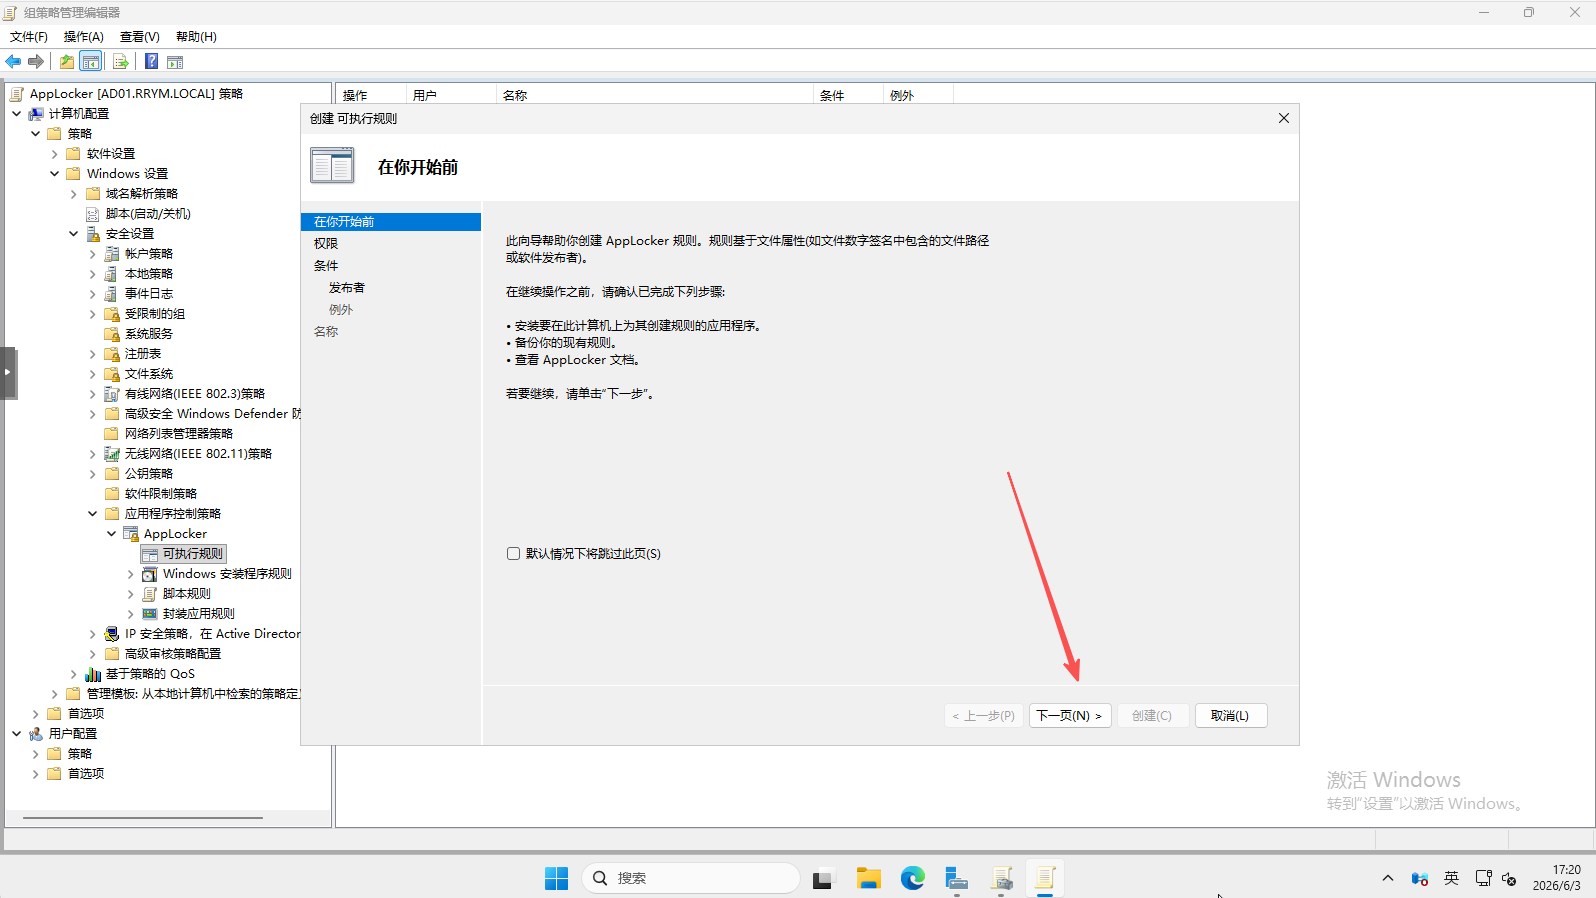The height and width of the screenshot is (898, 1596).
Task: Show hidden system tray icons
Action: coord(1387,878)
